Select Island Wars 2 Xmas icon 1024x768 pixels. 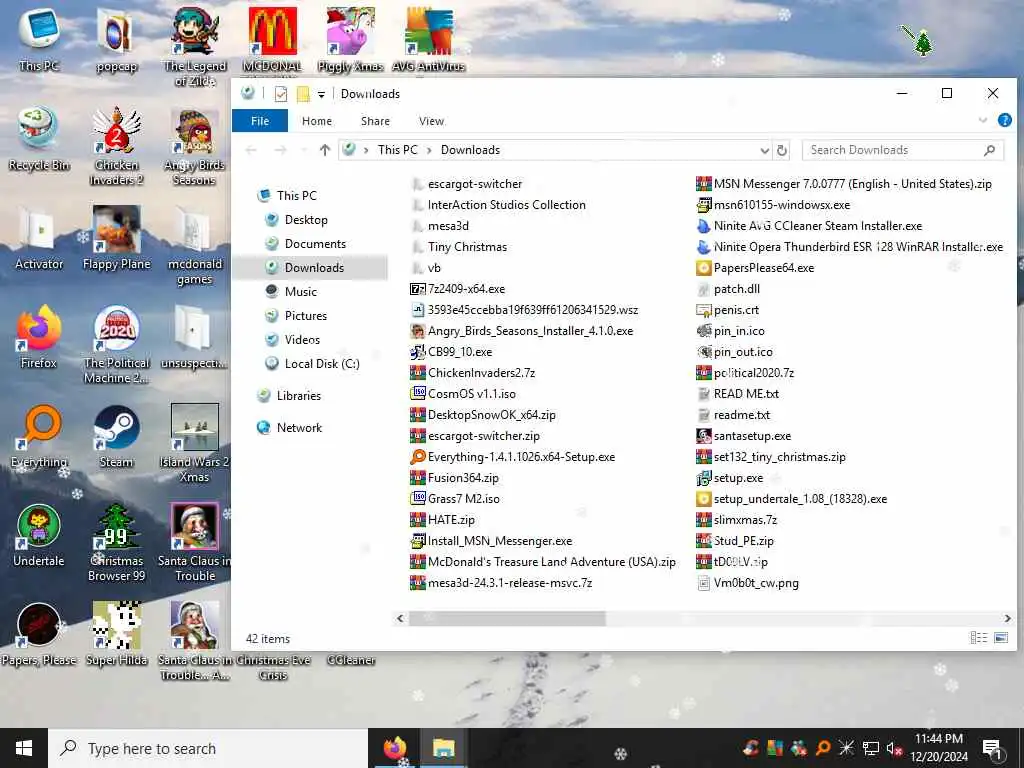pos(195,443)
